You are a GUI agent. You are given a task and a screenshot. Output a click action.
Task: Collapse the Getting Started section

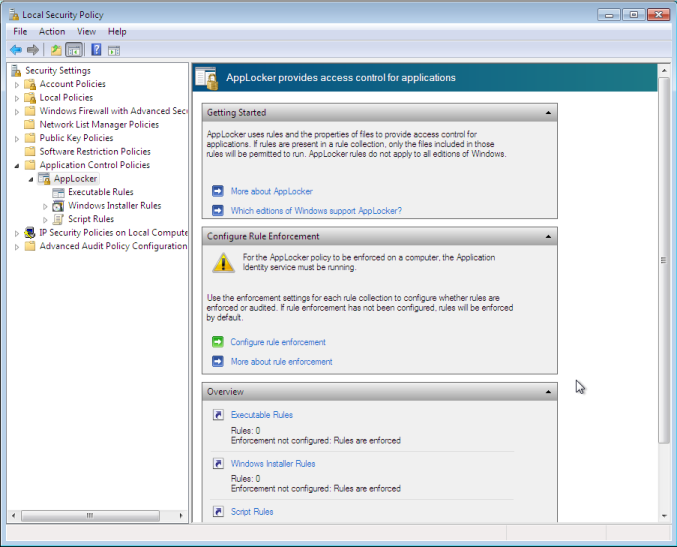pyautogui.click(x=548, y=113)
